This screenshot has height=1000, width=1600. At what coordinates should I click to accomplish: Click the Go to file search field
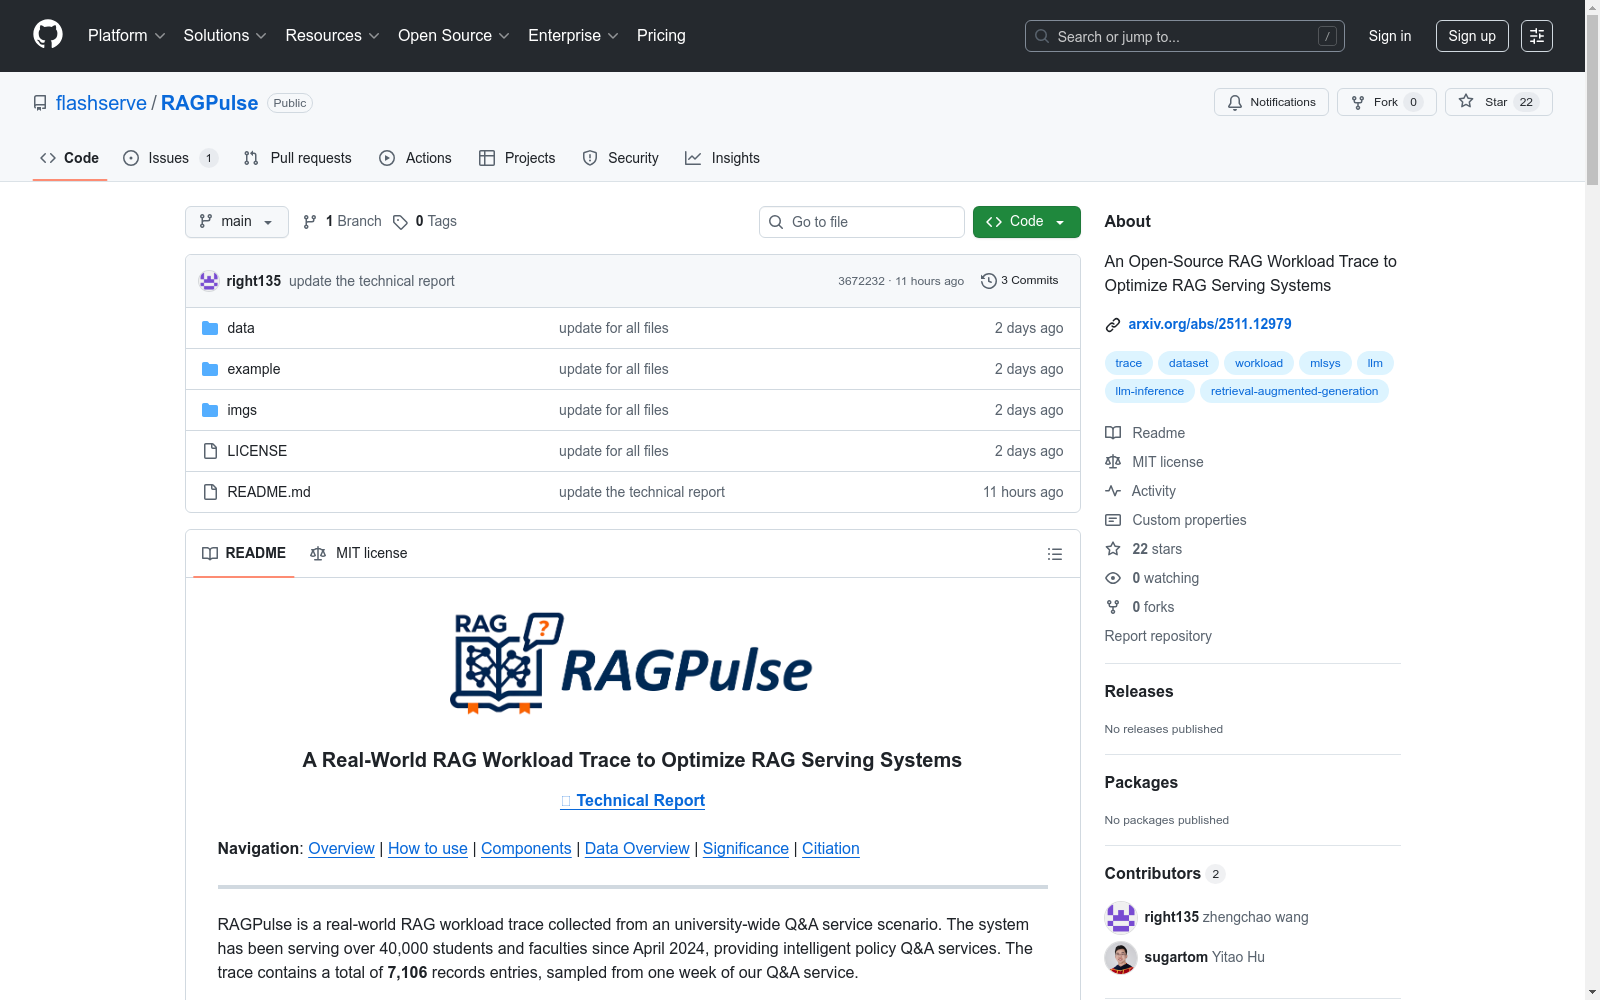(862, 222)
